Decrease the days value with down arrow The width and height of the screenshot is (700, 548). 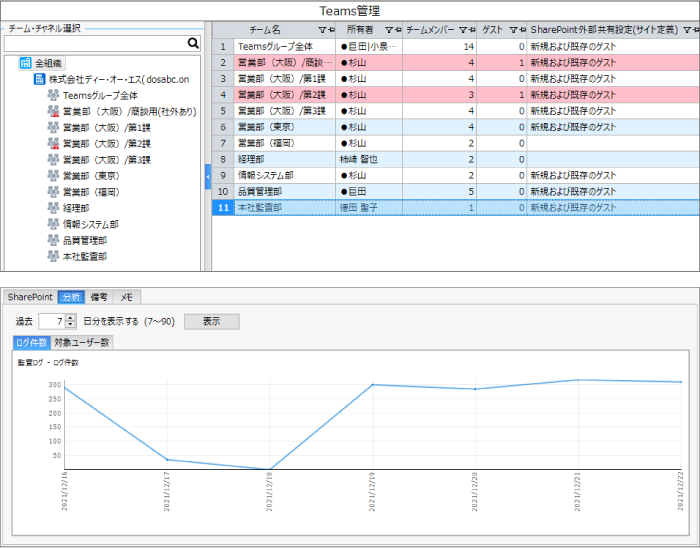point(71,325)
